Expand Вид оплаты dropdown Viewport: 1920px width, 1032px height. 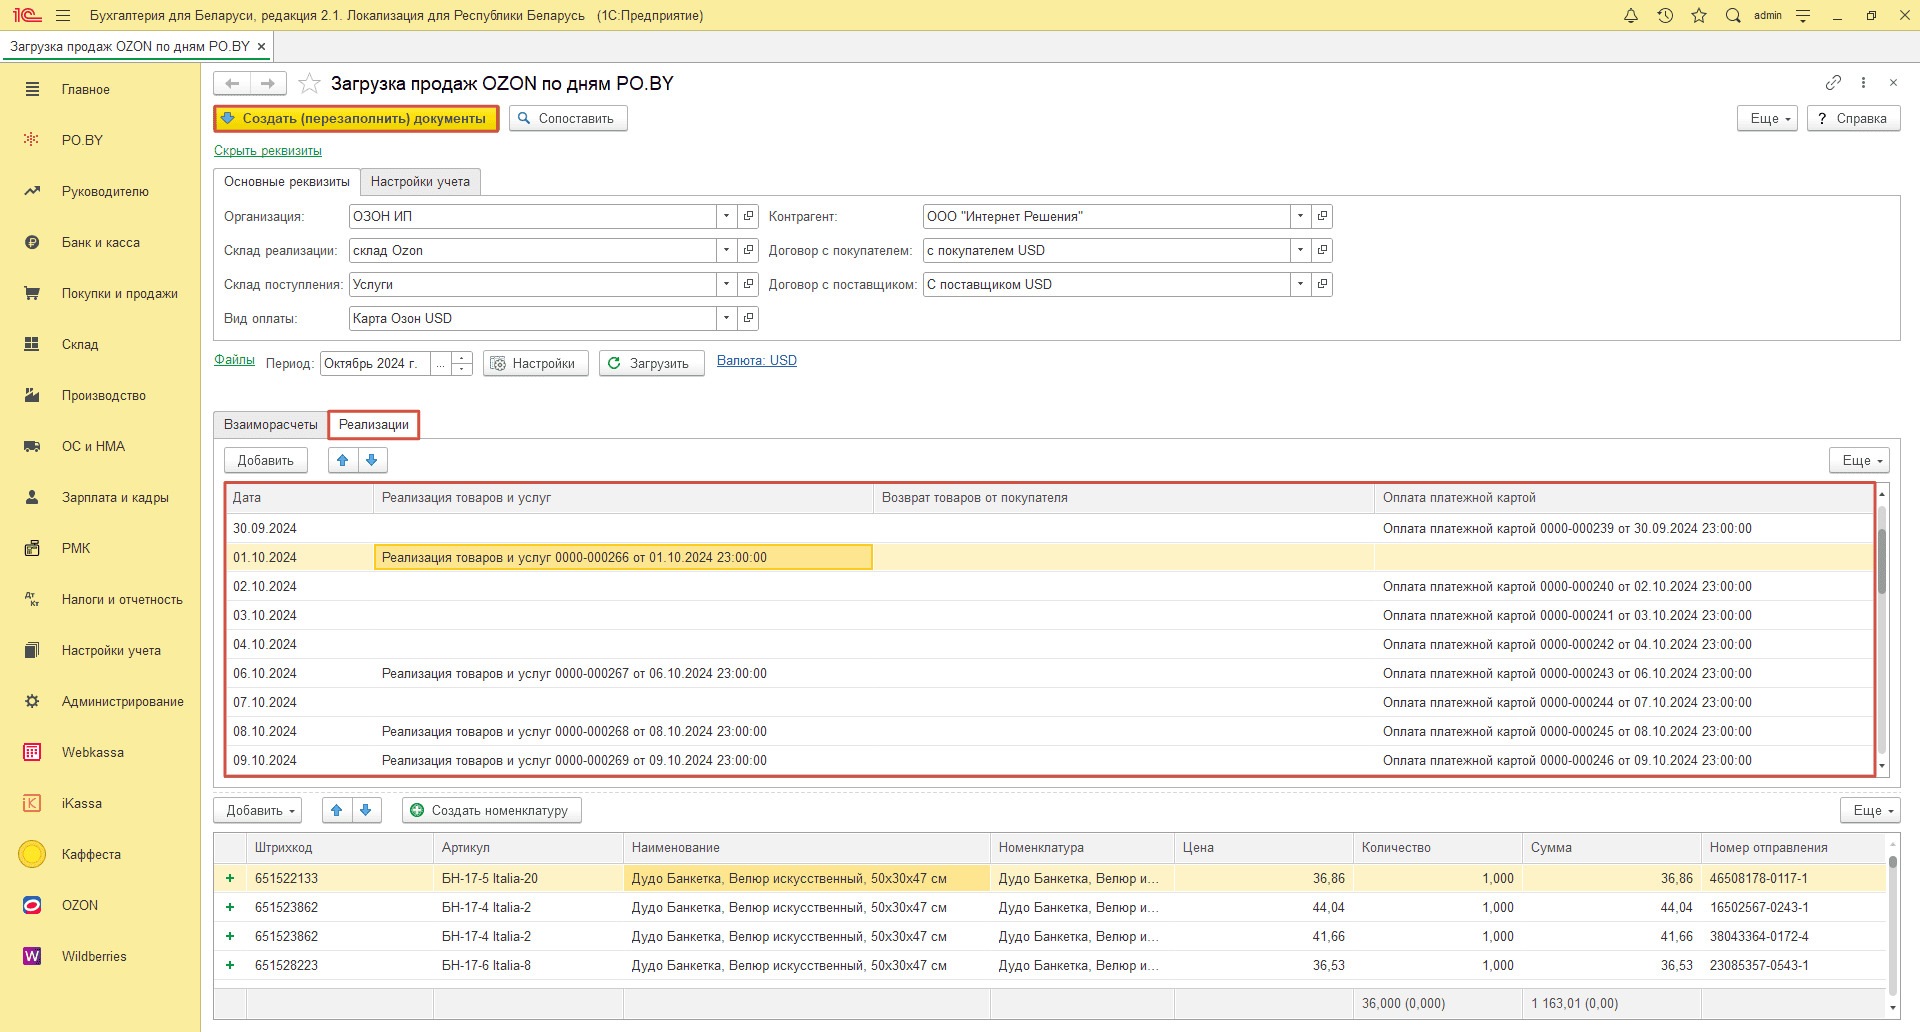[727, 318]
